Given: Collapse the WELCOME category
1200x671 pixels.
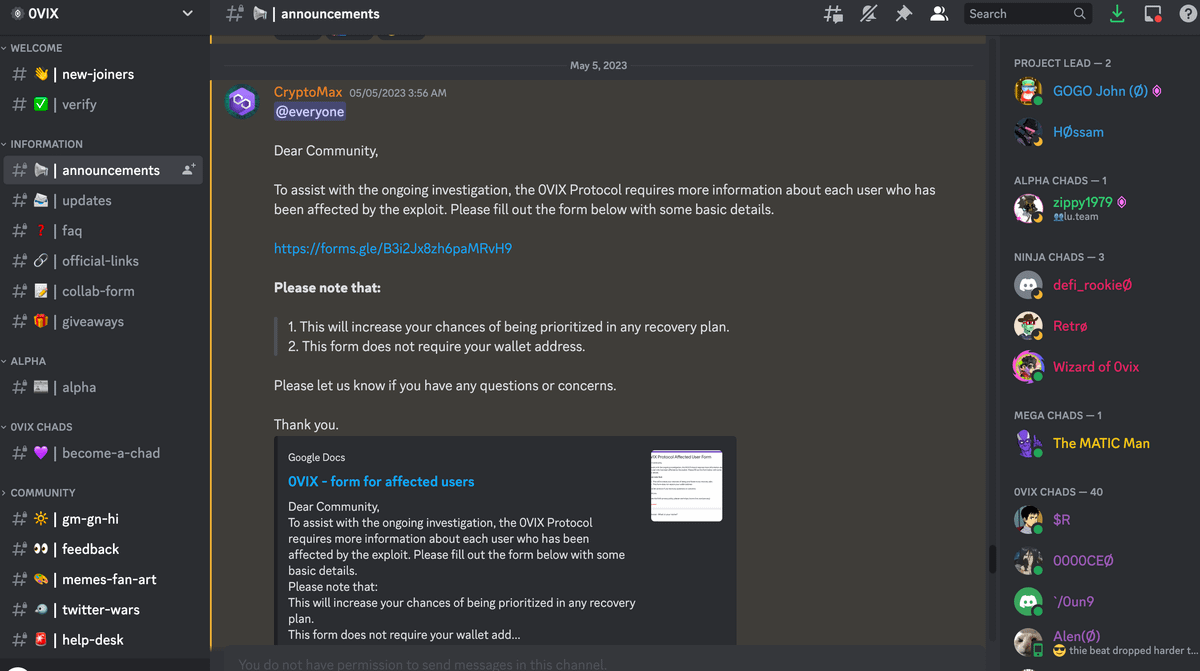Looking at the screenshot, I should [x=36, y=48].
